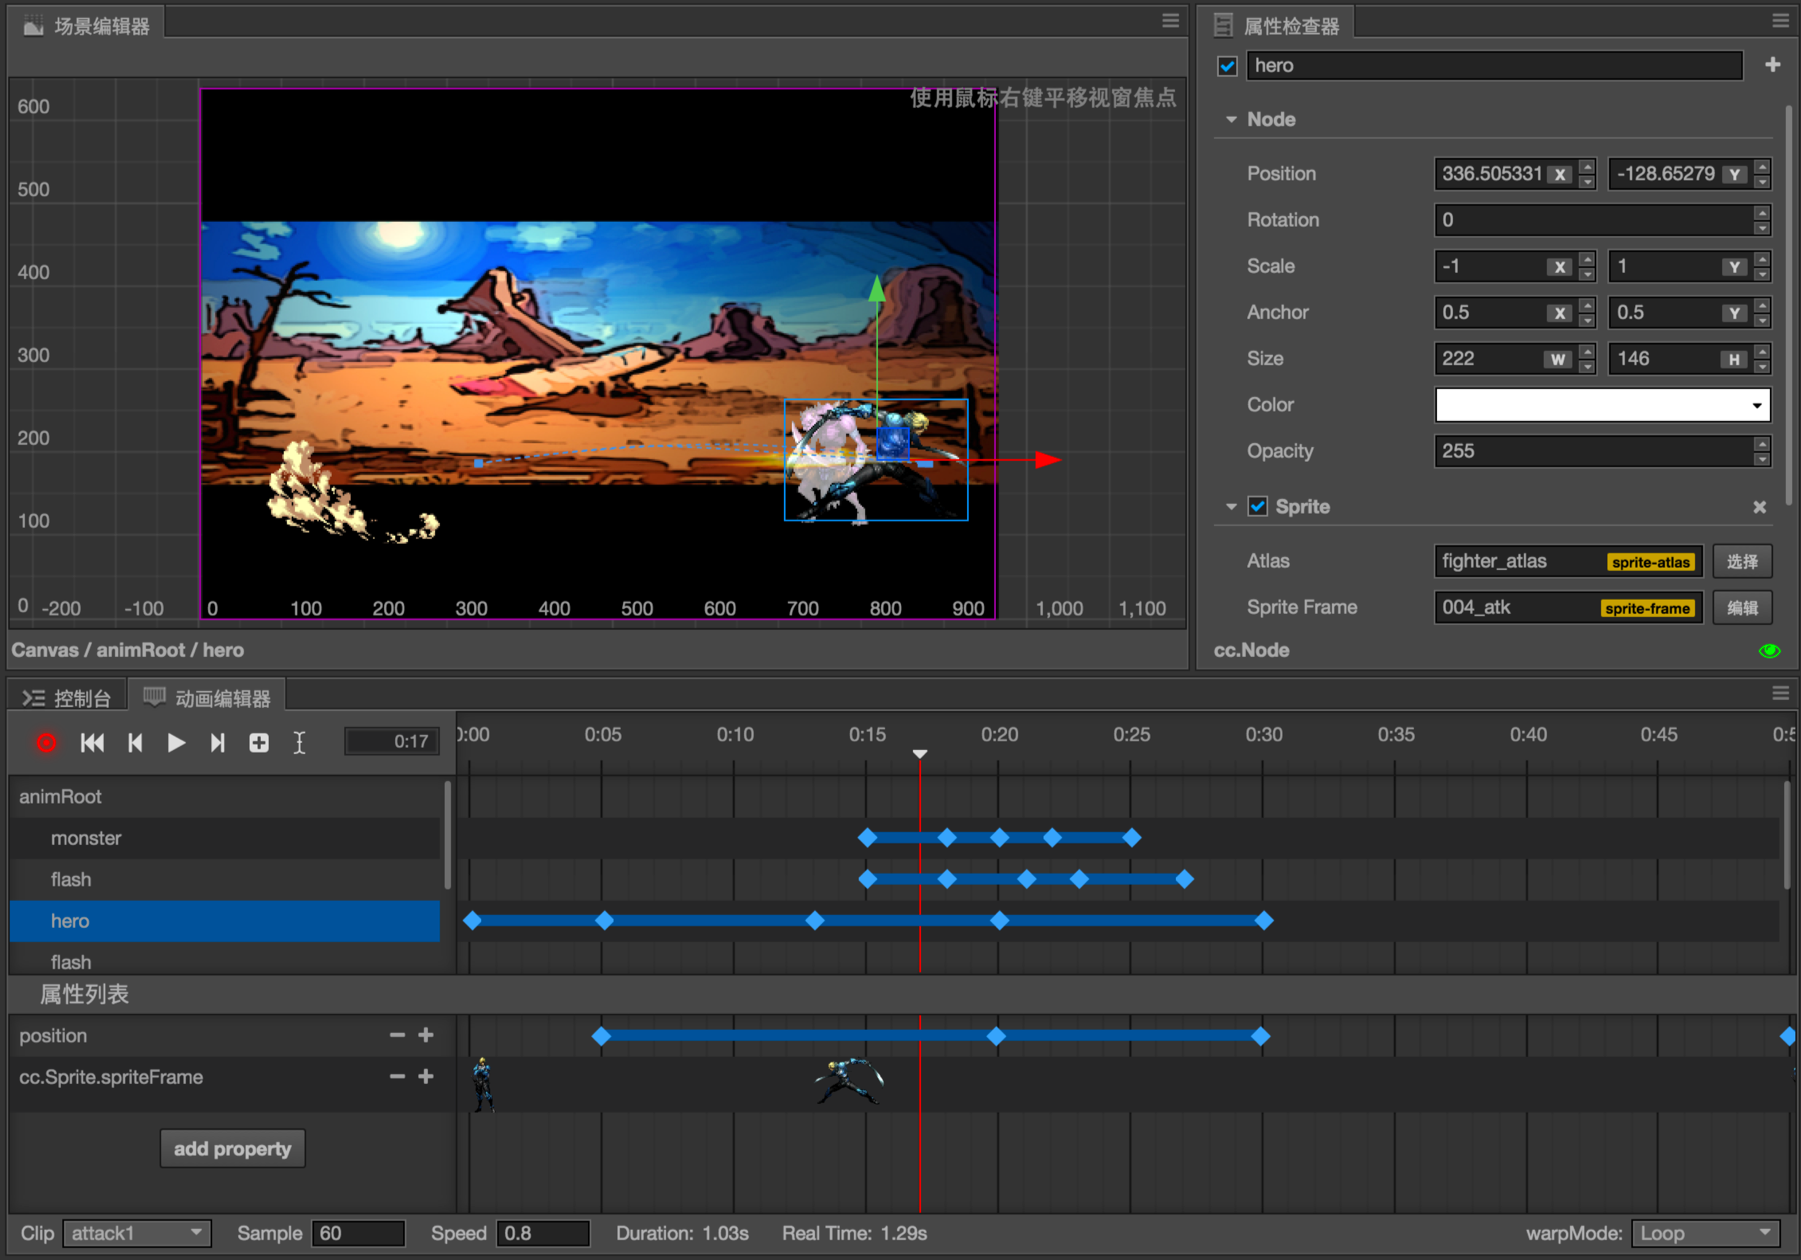Open the Clip attack1 dropdown

[x=137, y=1233]
